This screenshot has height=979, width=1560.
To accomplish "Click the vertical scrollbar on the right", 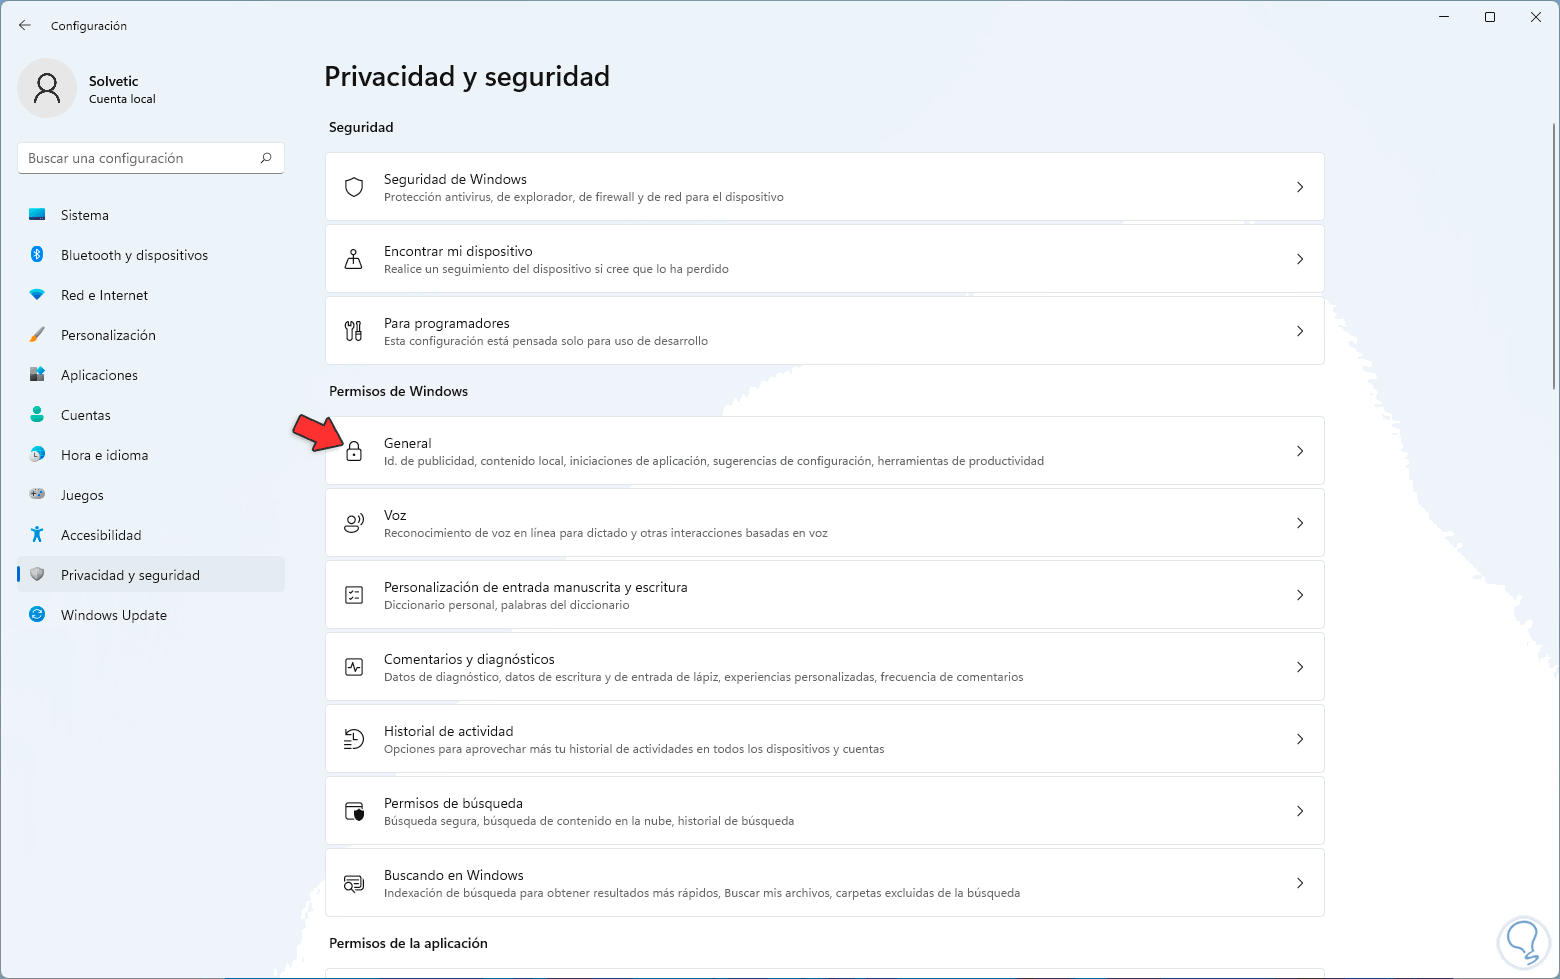I will click(x=1554, y=255).
